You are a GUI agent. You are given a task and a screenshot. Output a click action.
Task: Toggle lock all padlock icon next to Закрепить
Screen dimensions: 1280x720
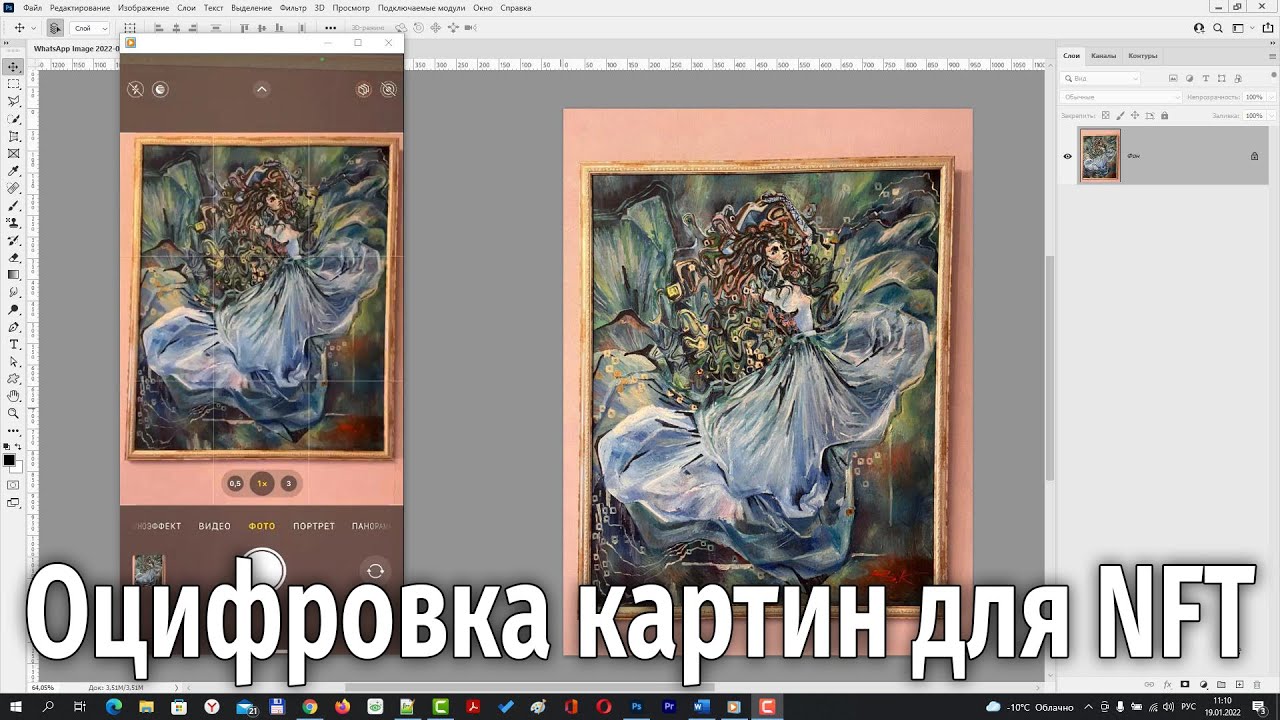tap(1163, 115)
